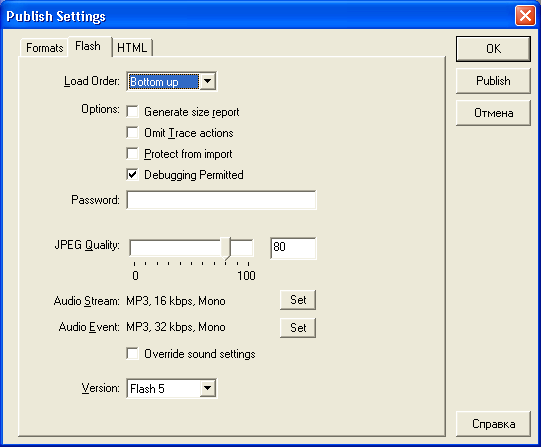
Task: Cancel with the Отмена button
Action: tap(493, 113)
